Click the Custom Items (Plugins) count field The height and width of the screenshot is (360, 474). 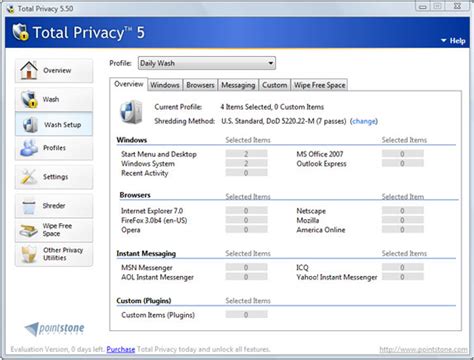pyautogui.click(x=246, y=315)
